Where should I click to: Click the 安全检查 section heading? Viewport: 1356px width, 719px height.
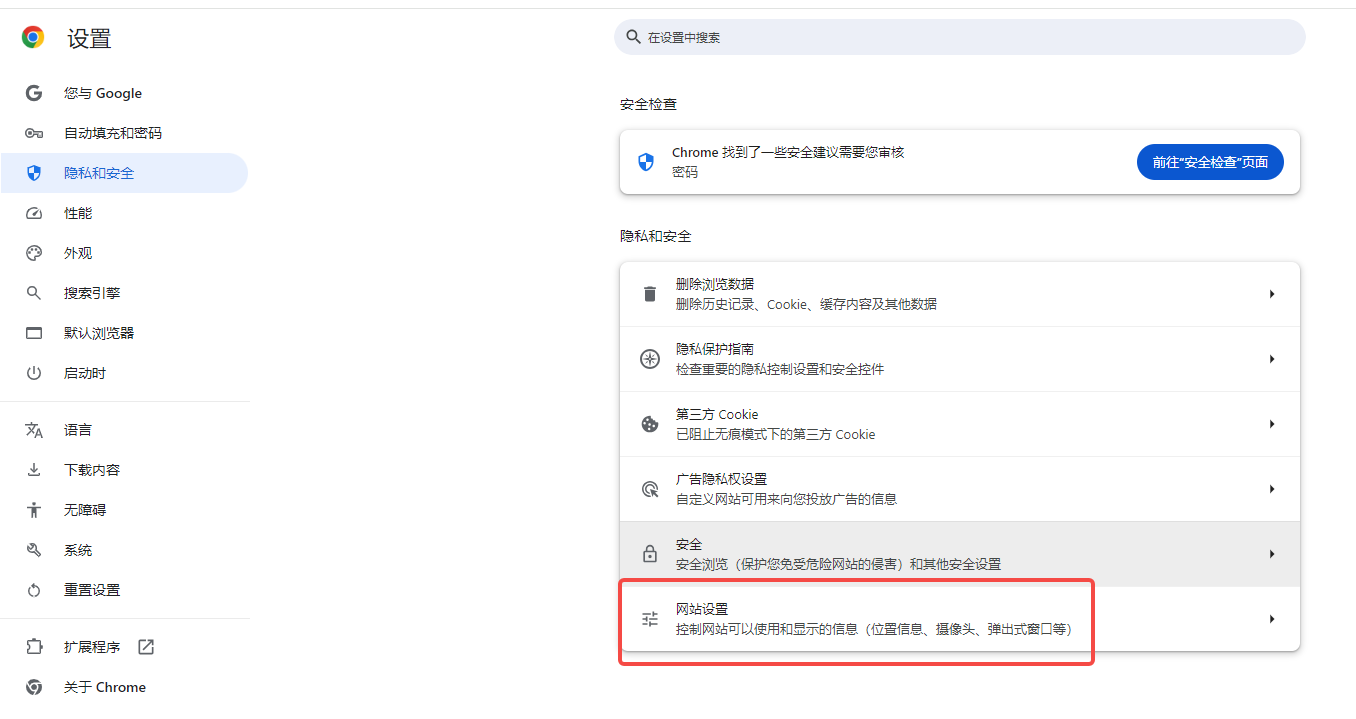tap(648, 104)
